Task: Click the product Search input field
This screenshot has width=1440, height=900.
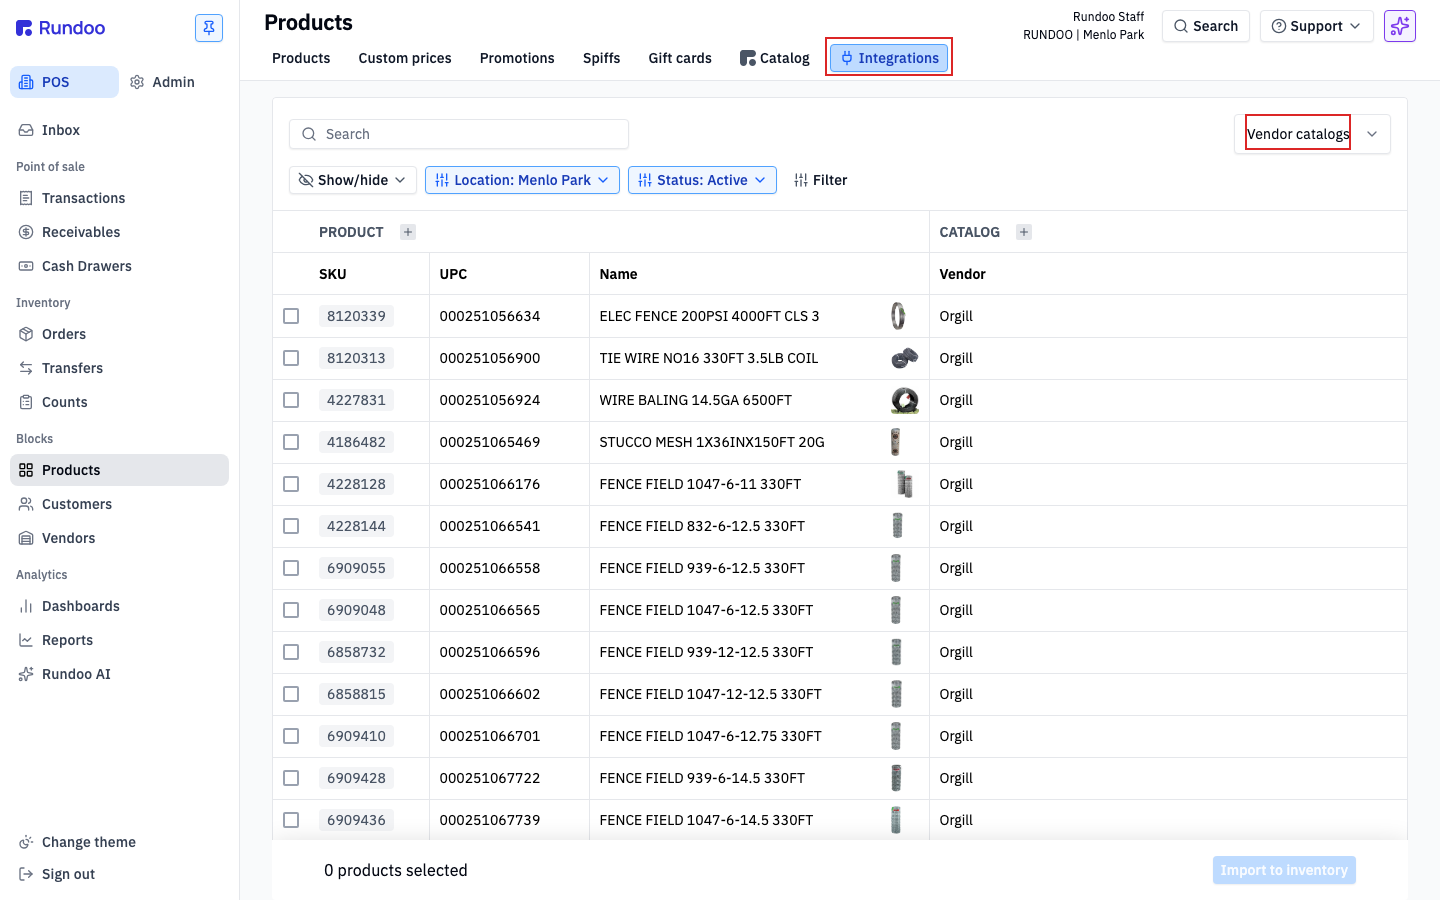Action: [459, 134]
